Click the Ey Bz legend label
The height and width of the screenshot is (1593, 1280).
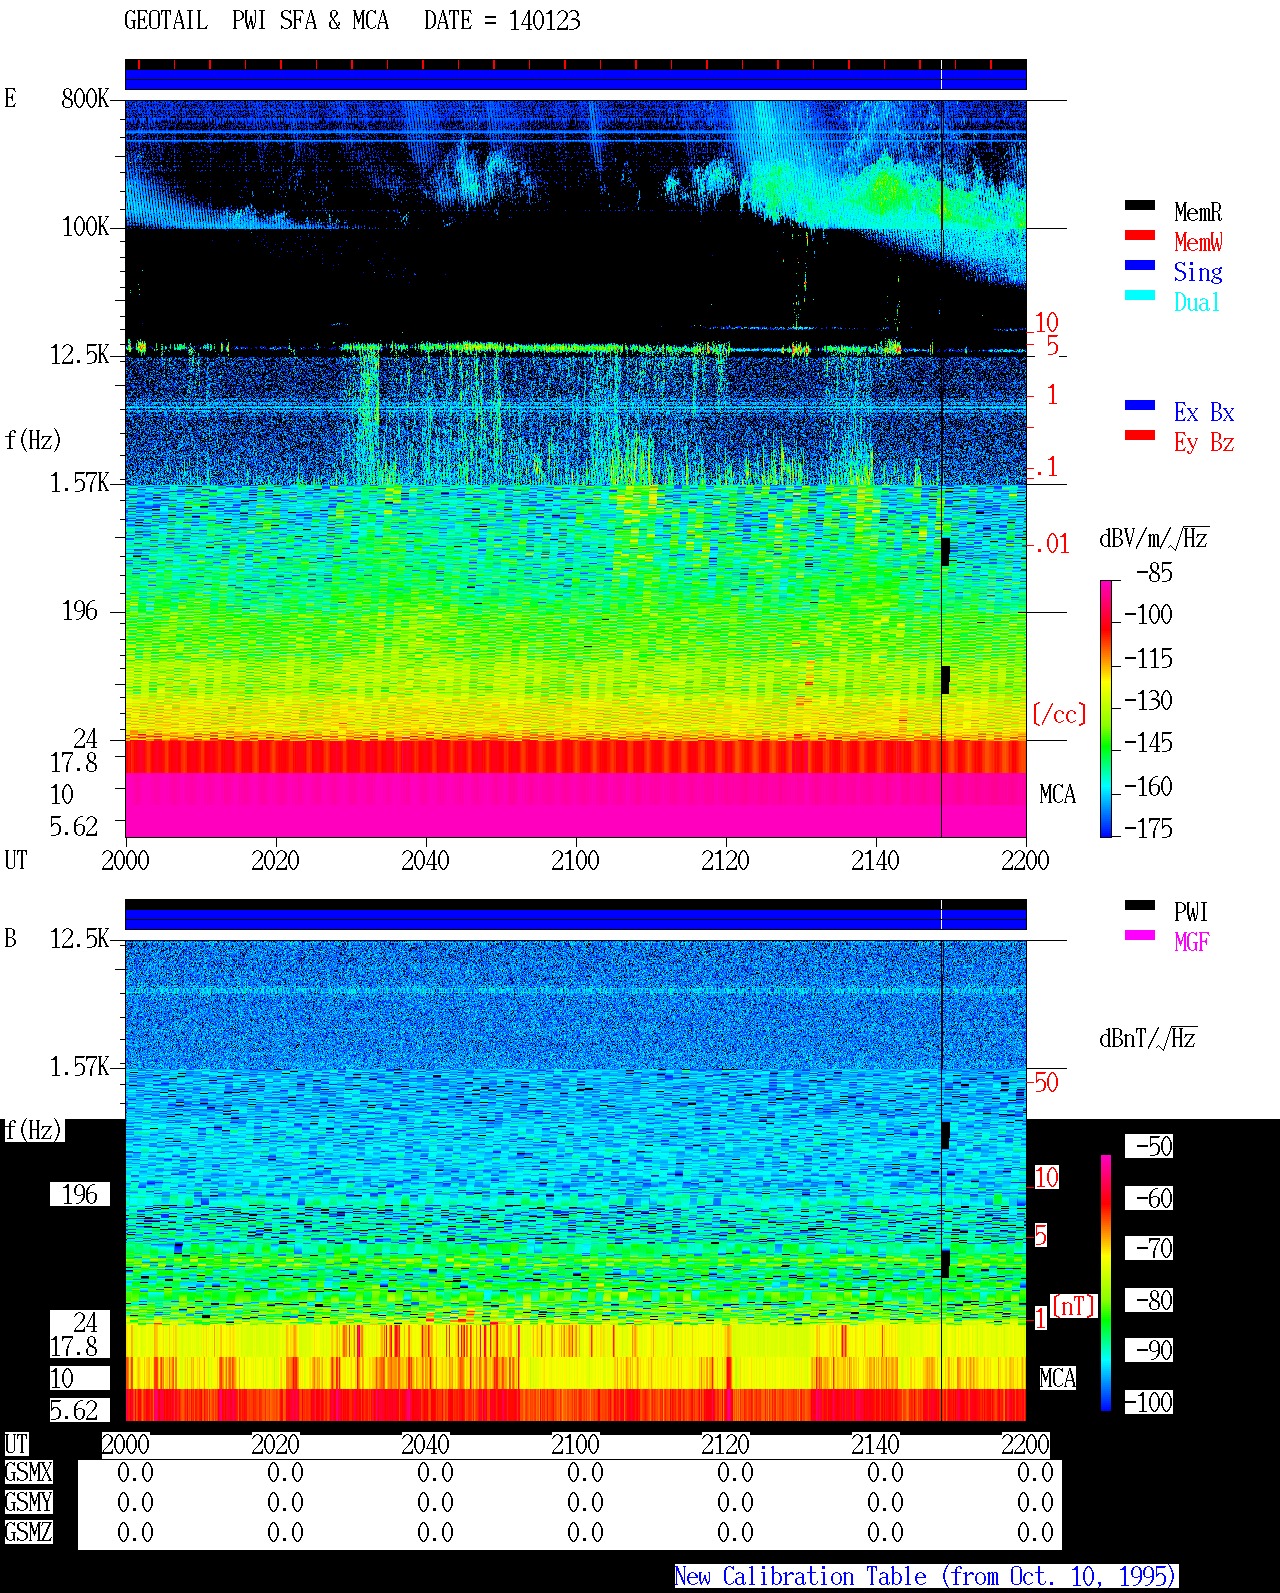click(1204, 442)
